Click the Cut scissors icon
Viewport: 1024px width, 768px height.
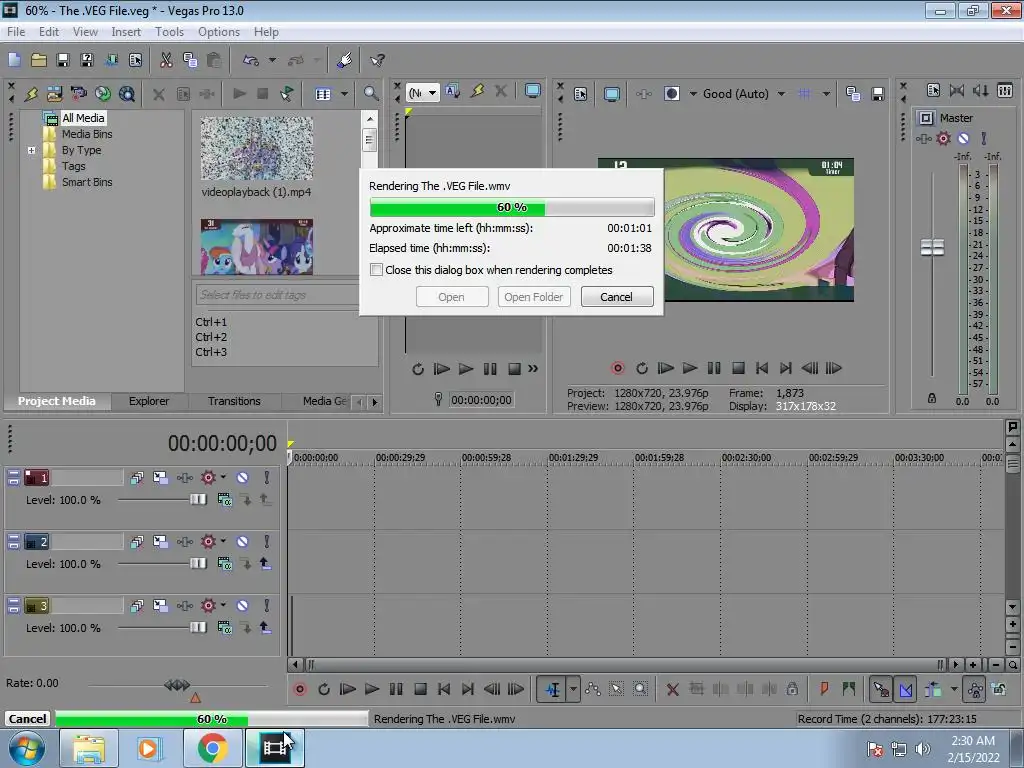click(x=166, y=60)
